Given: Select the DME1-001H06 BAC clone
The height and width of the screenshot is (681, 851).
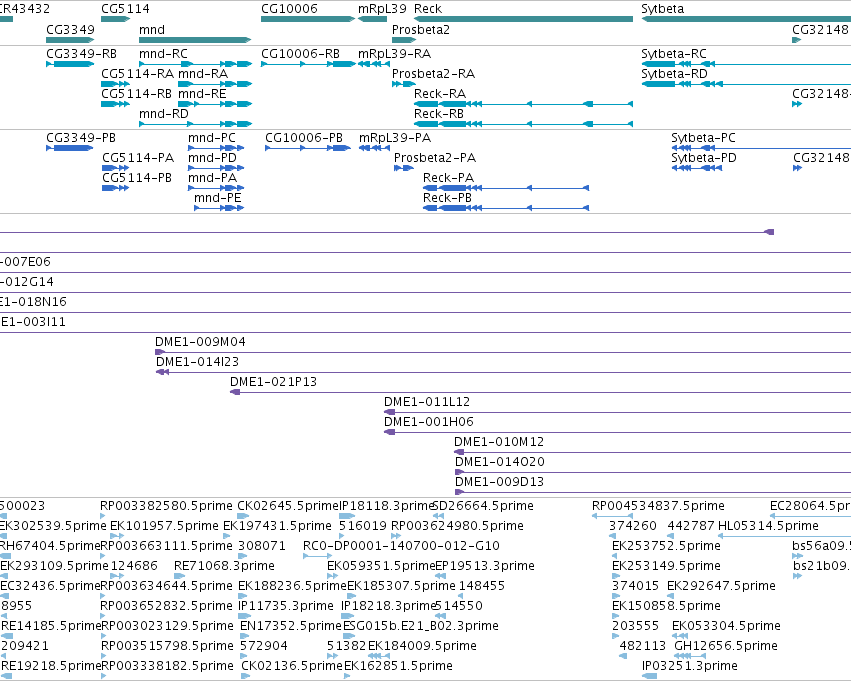Looking at the screenshot, I should point(617,432).
